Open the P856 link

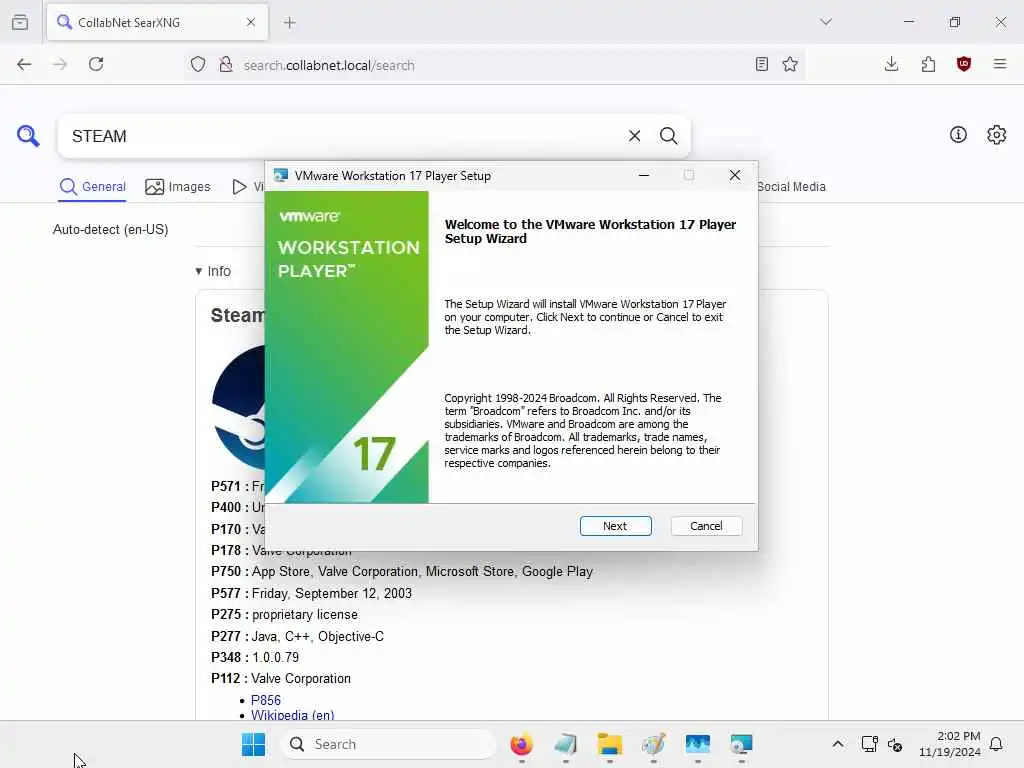pos(266,700)
